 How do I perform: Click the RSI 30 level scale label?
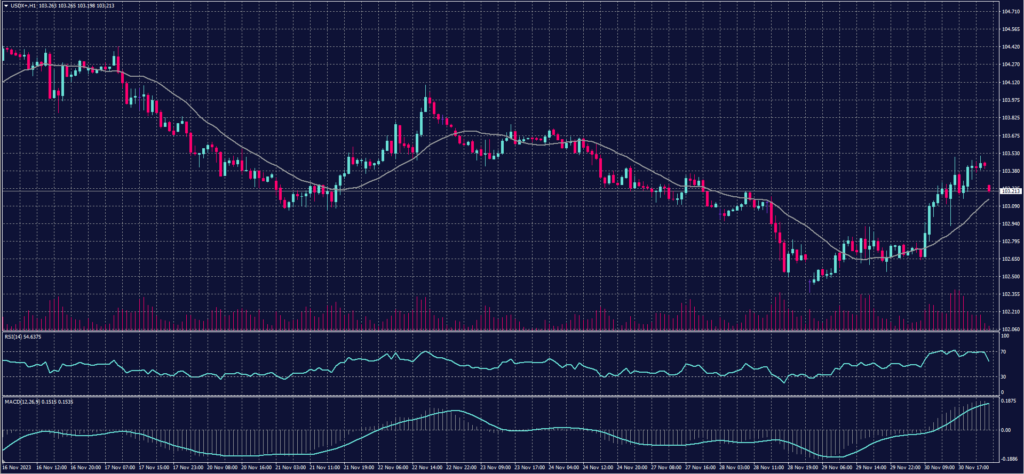click(1003, 377)
